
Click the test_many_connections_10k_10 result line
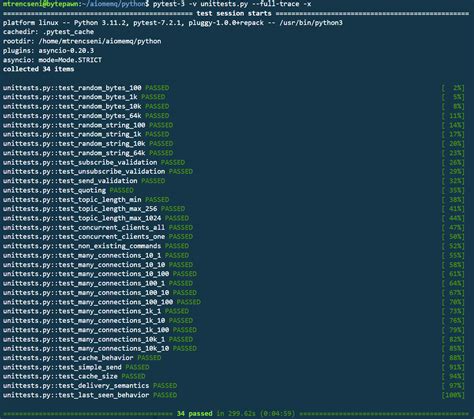click(100, 348)
